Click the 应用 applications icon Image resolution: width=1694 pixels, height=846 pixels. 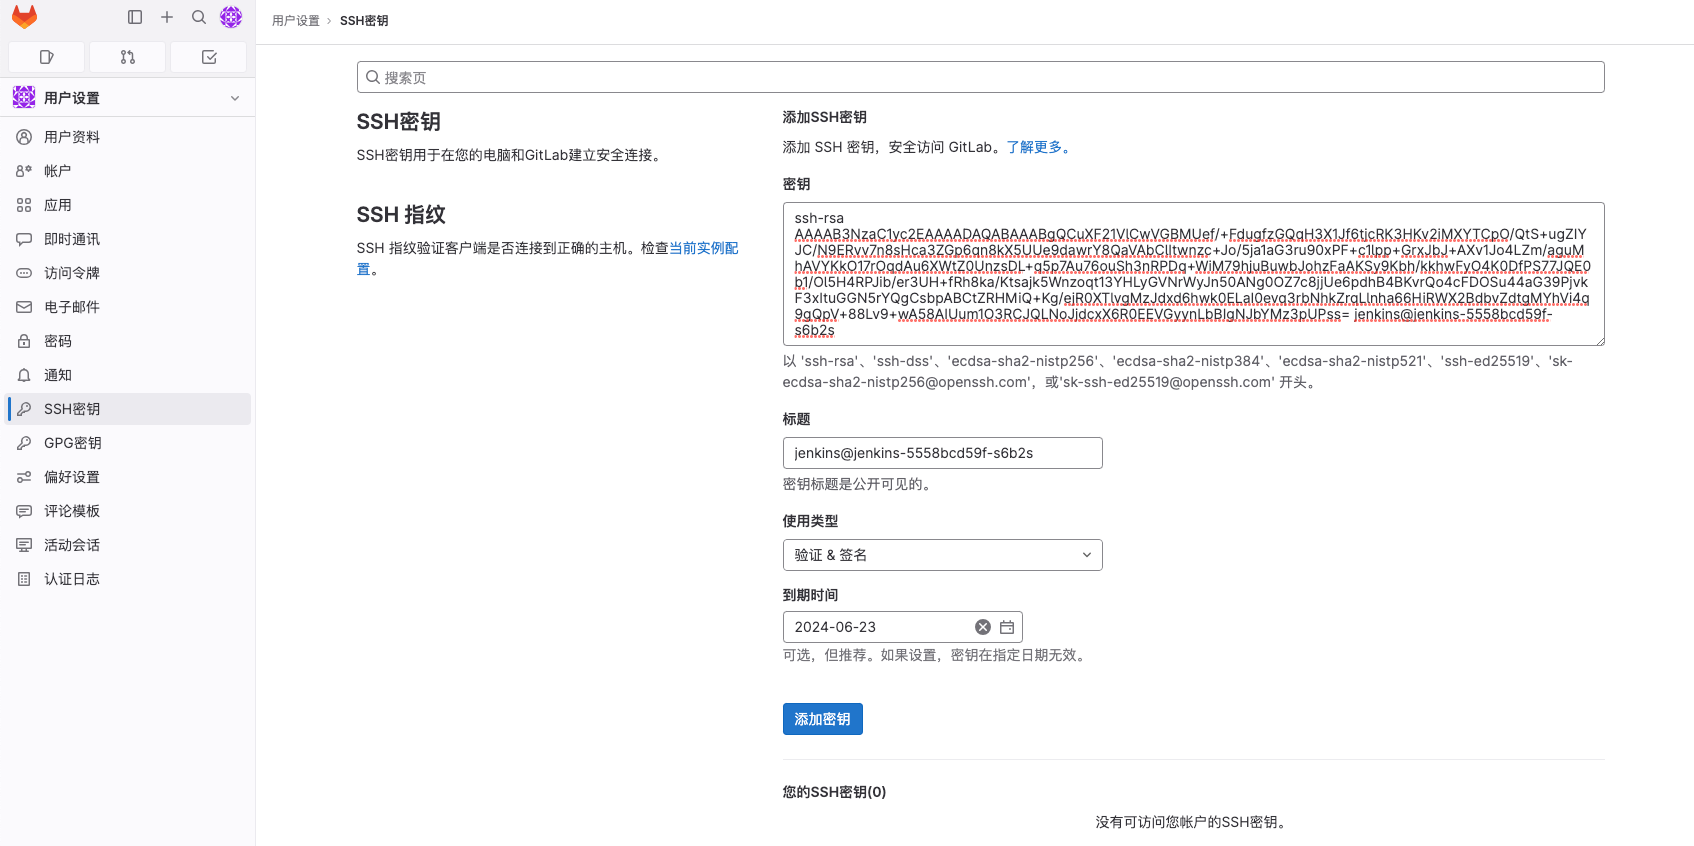(x=24, y=205)
